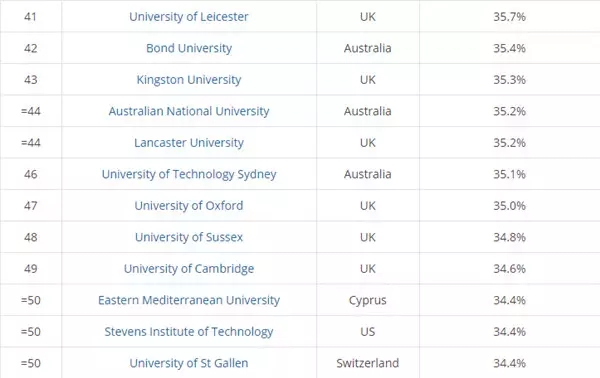
Task: Open University of Technology Sydney link
Action: [x=189, y=174]
